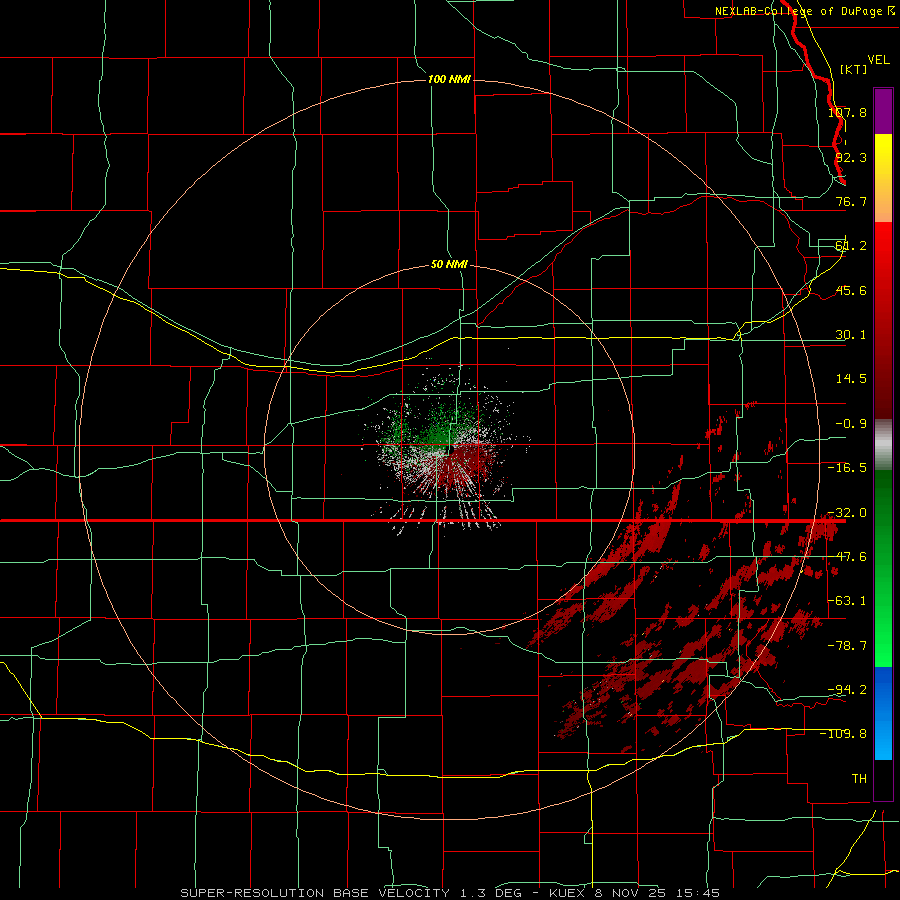This screenshot has width=900, height=900.
Task: Click the green segment of the velocity color bar
Action: click(x=883, y=568)
